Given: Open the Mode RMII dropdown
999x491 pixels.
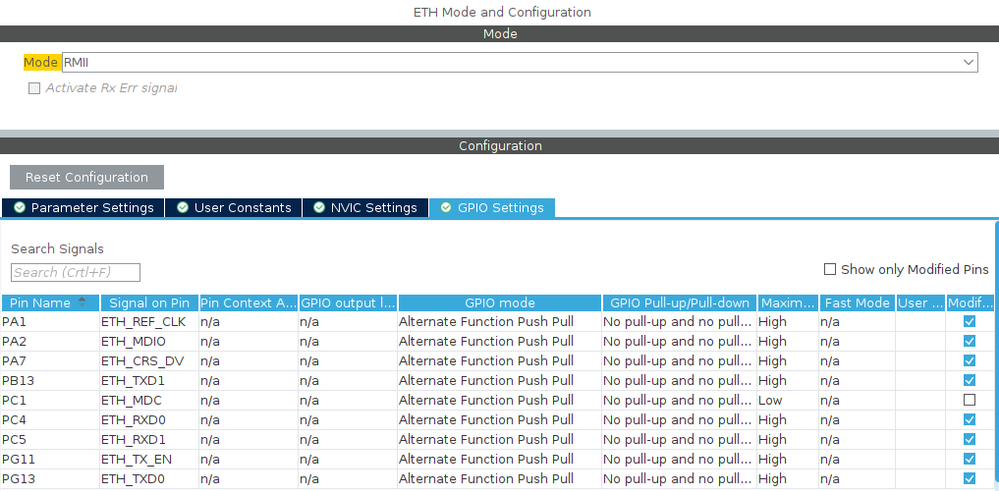Looking at the screenshot, I should coord(520,62).
